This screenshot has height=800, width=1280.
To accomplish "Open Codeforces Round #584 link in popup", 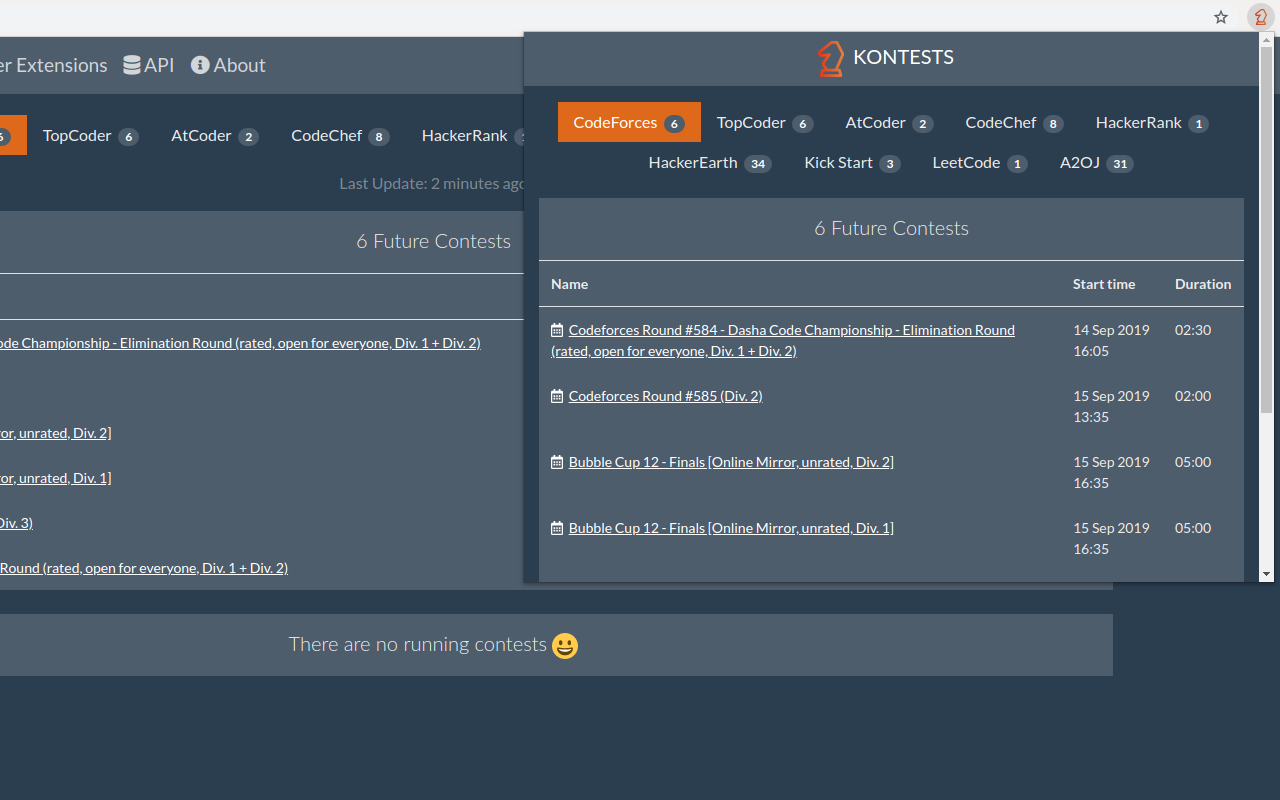I will pos(783,340).
